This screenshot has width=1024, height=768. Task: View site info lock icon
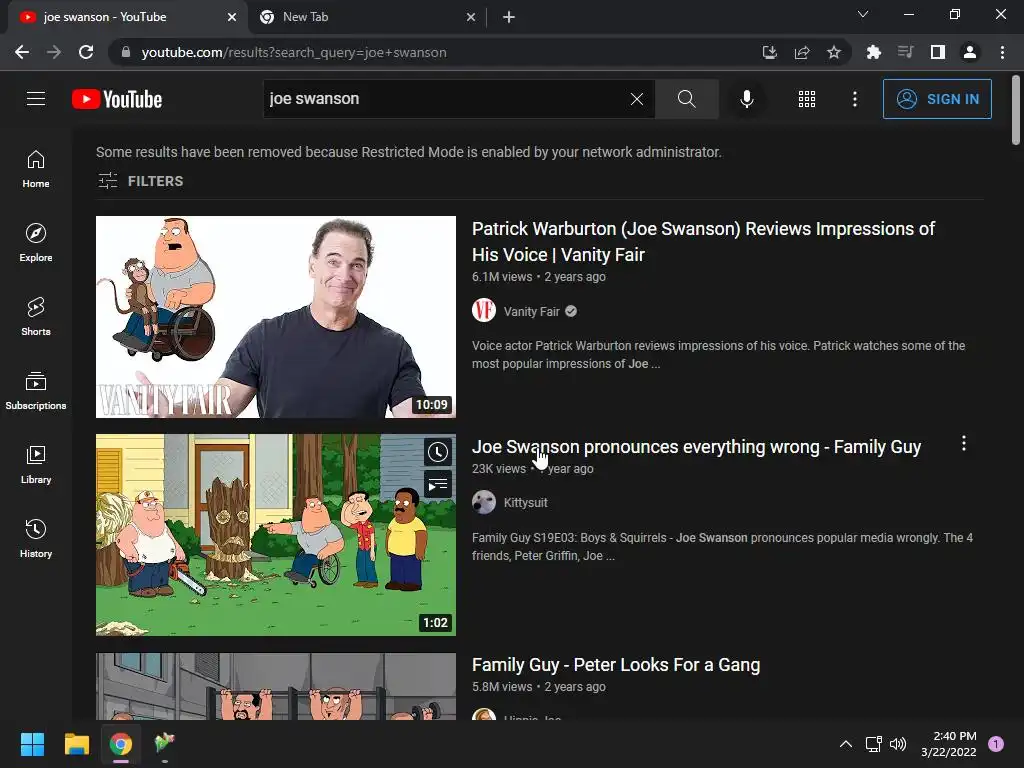[126, 52]
